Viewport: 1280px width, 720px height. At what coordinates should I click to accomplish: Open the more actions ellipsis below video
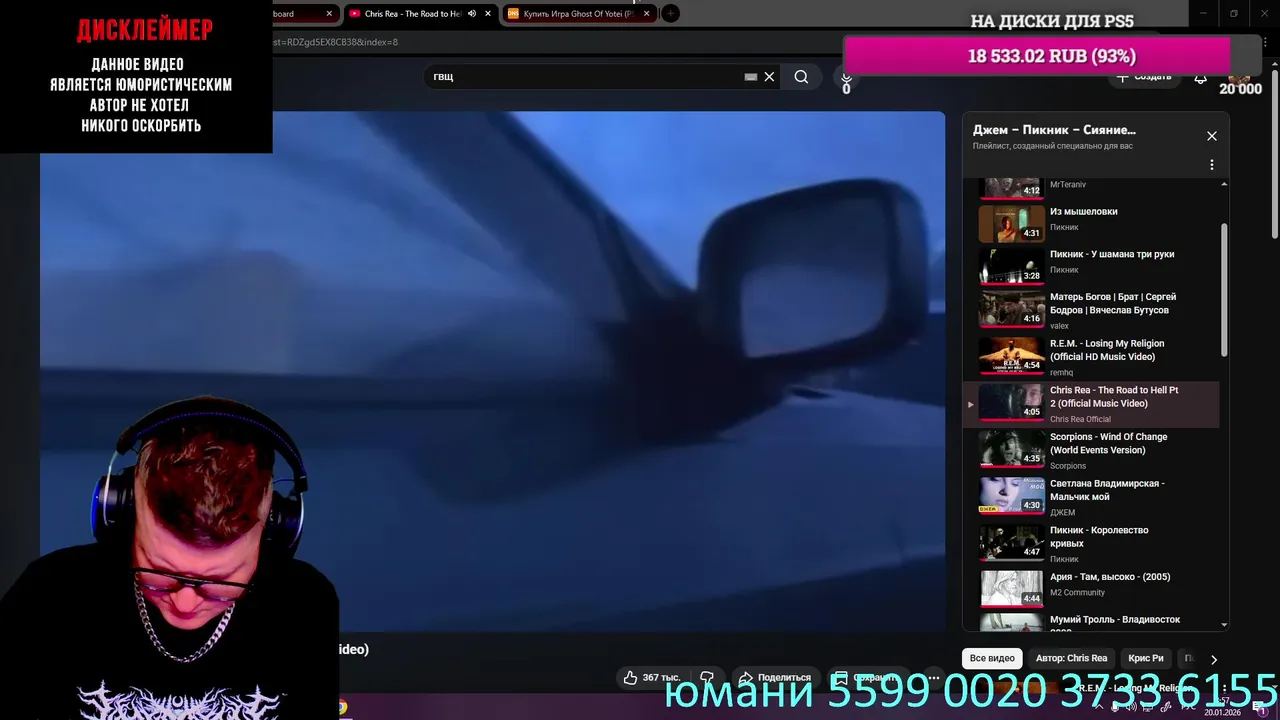tap(933, 677)
